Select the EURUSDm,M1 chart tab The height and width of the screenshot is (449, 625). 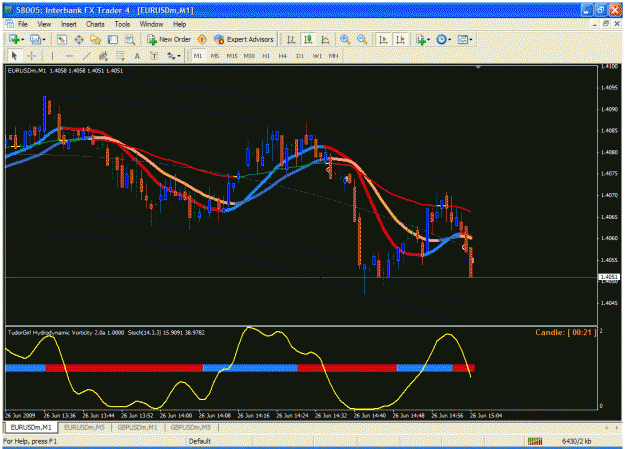[31, 427]
